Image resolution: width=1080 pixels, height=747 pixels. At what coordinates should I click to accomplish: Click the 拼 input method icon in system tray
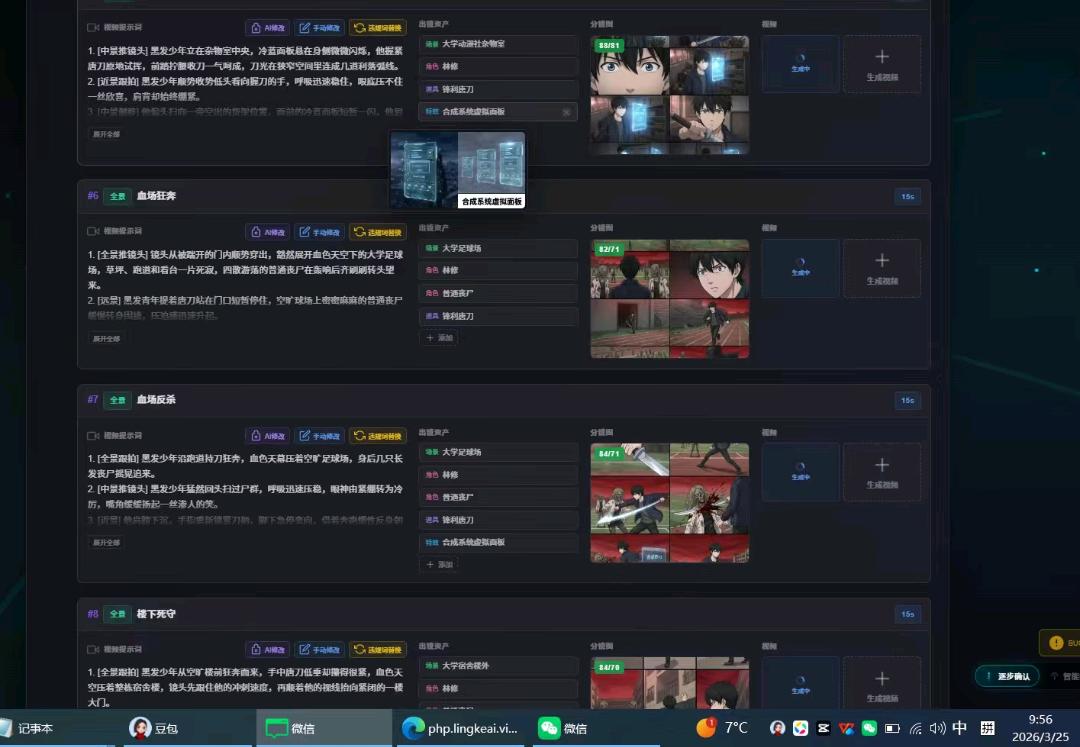[x=989, y=728]
